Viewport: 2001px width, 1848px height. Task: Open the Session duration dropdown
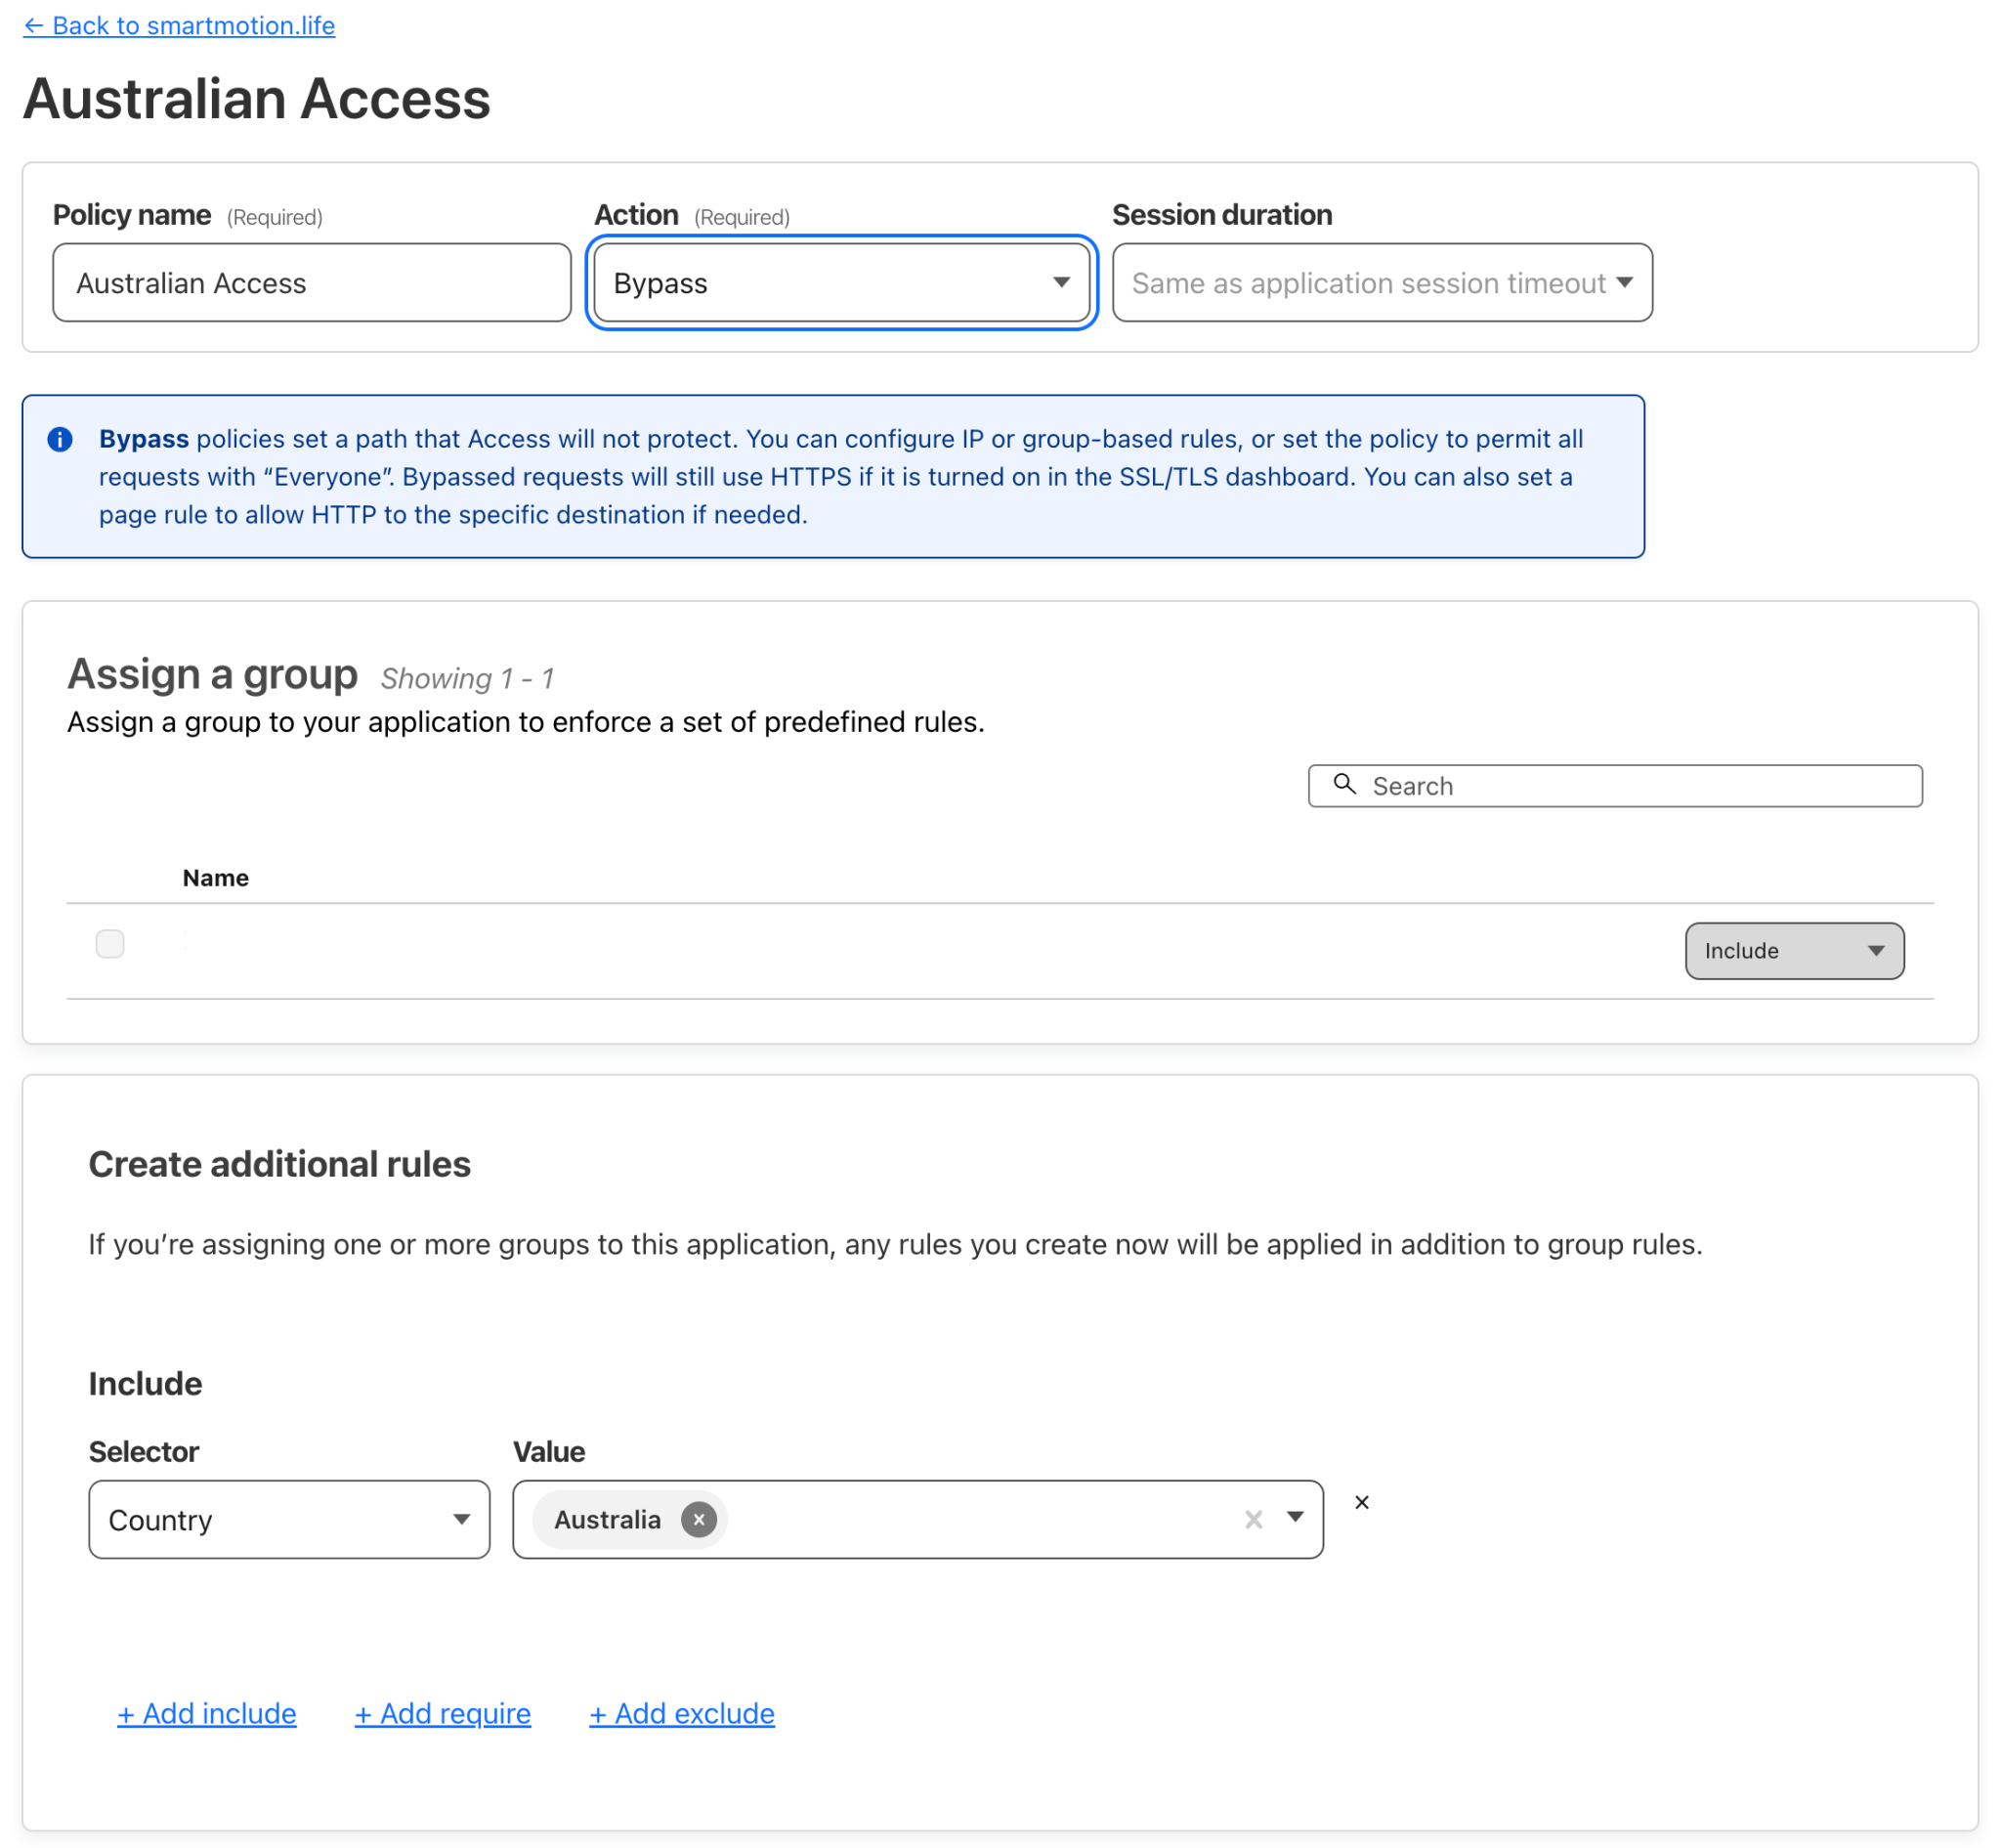(x=1382, y=283)
